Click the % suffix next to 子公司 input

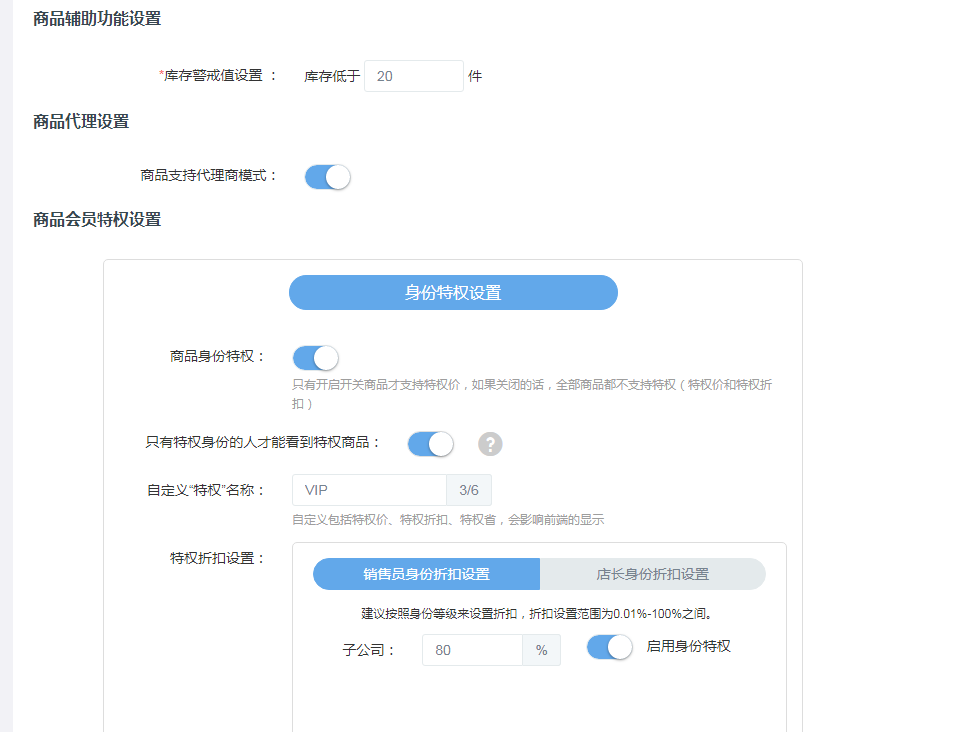[x=541, y=650]
